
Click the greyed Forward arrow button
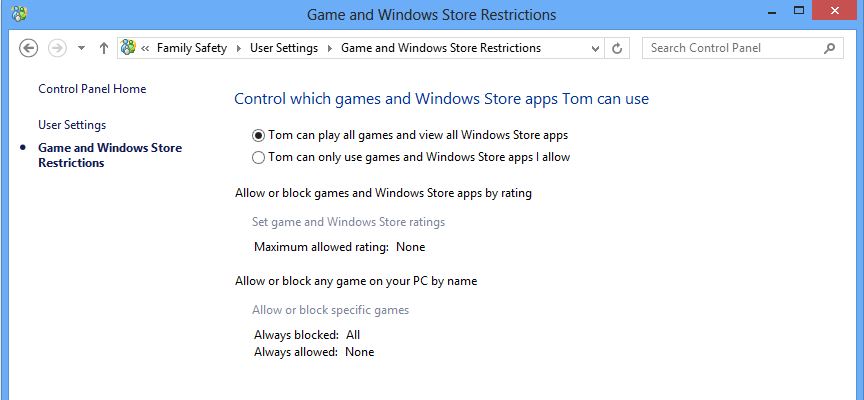(x=57, y=48)
